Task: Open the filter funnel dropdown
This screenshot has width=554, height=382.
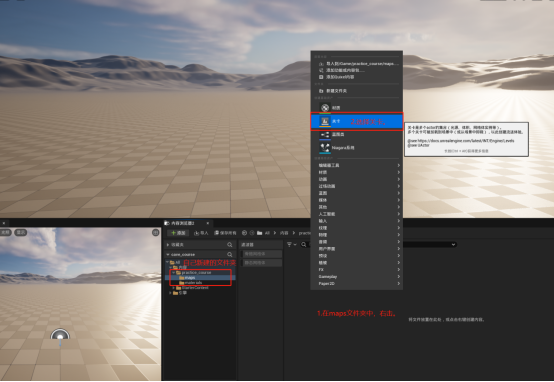Action: point(291,245)
